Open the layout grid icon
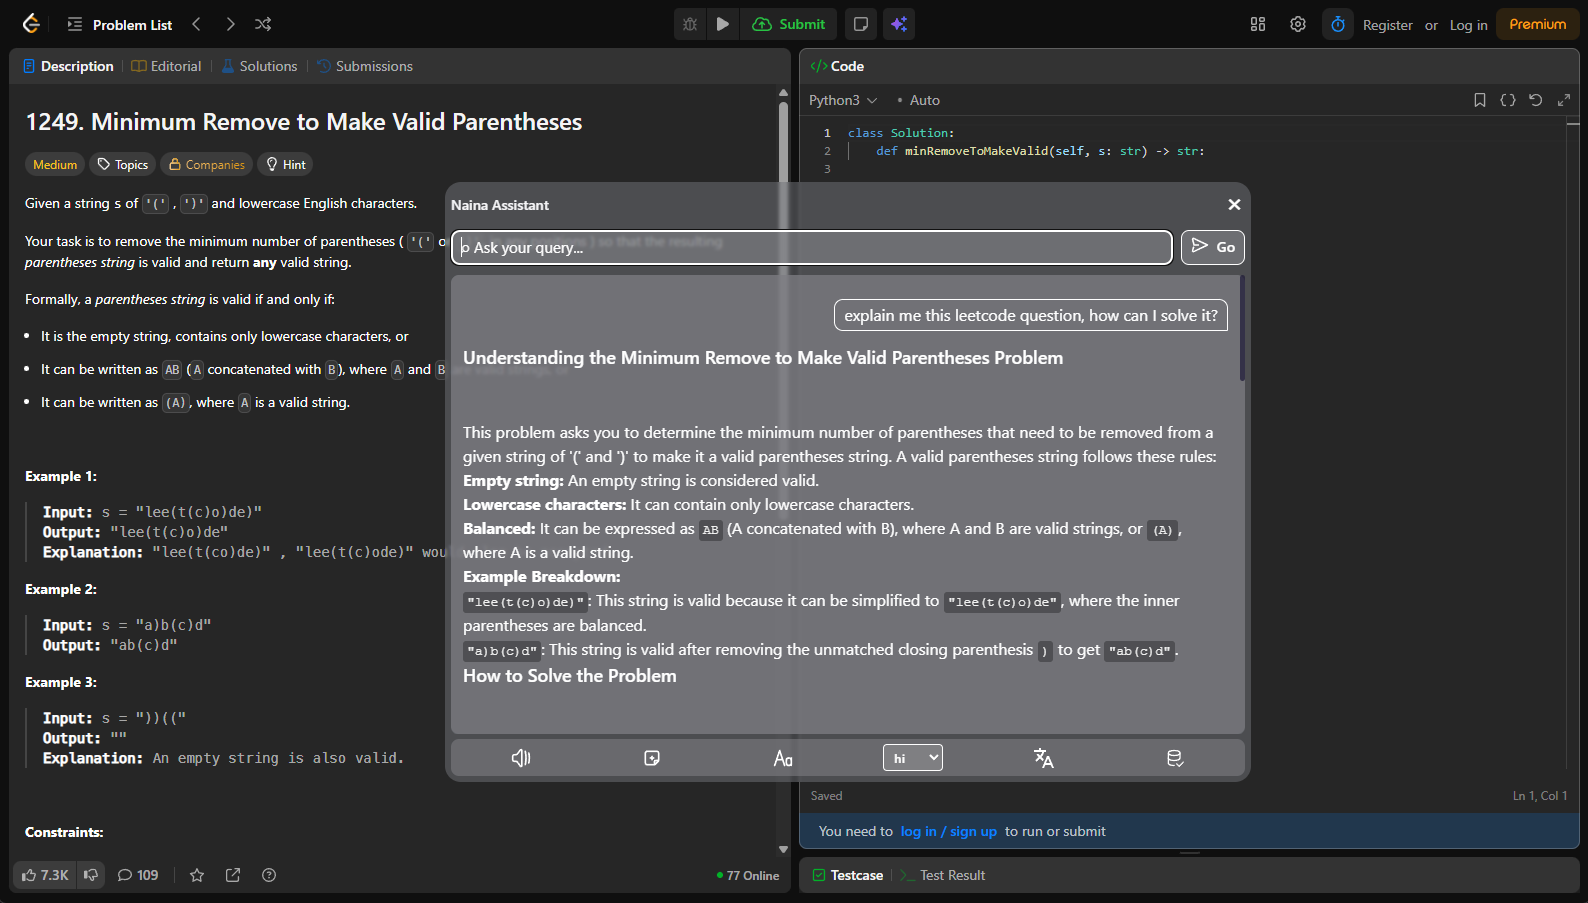The height and width of the screenshot is (903, 1588). [x=1258, y=24]
